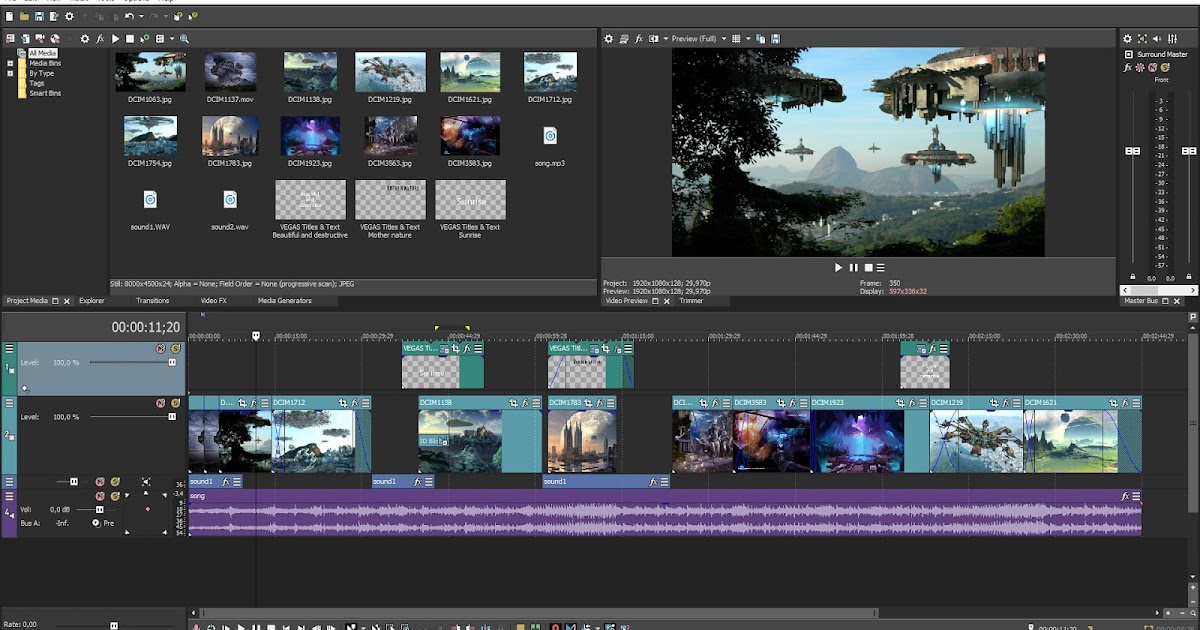Expand the Media Bins tree node
This screenshot has height=630, width=1200.
(10, 63)
